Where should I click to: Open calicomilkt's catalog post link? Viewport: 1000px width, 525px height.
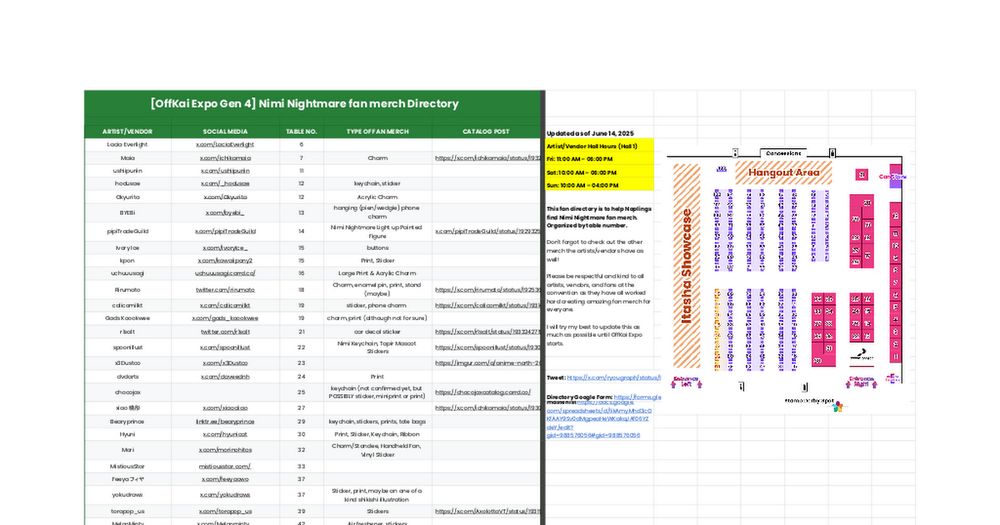[x=487, y=306]
